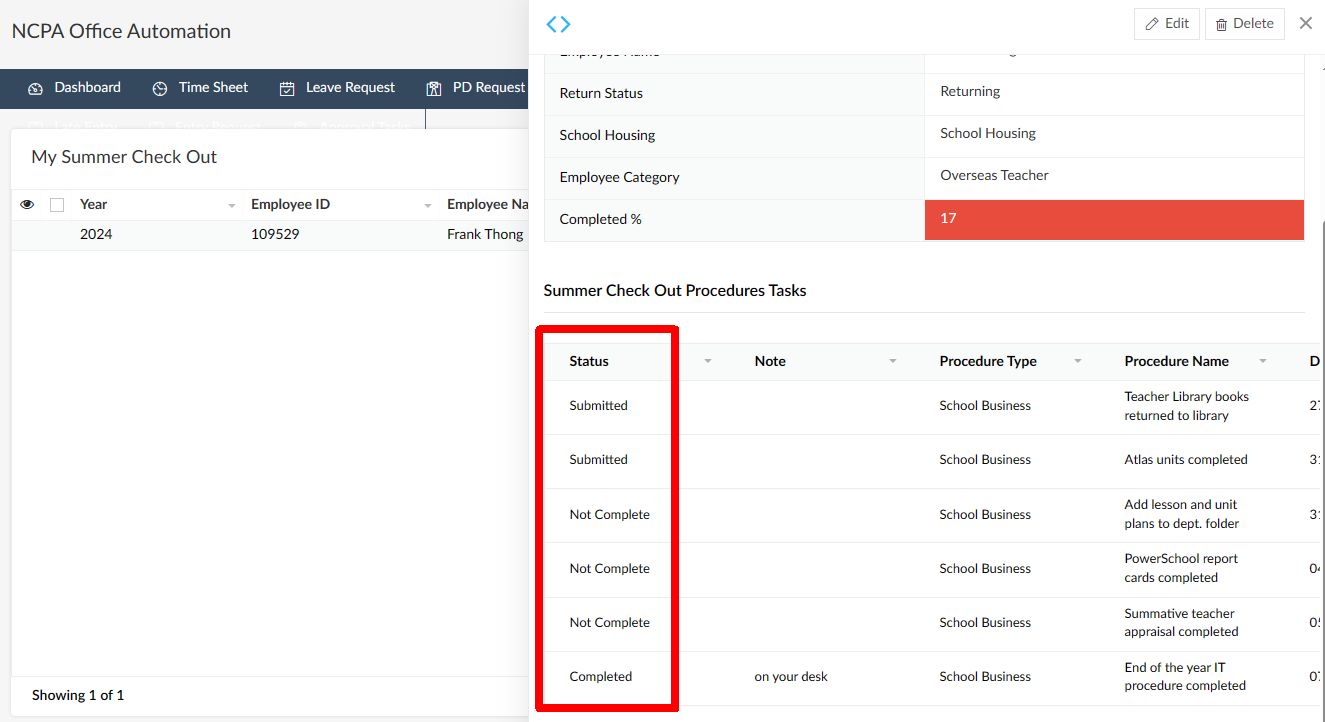Image resolution: width=1325 pixels, height=722 pixels.
Task: Open the Time Sheet menu item
Action: click(213, 88)
